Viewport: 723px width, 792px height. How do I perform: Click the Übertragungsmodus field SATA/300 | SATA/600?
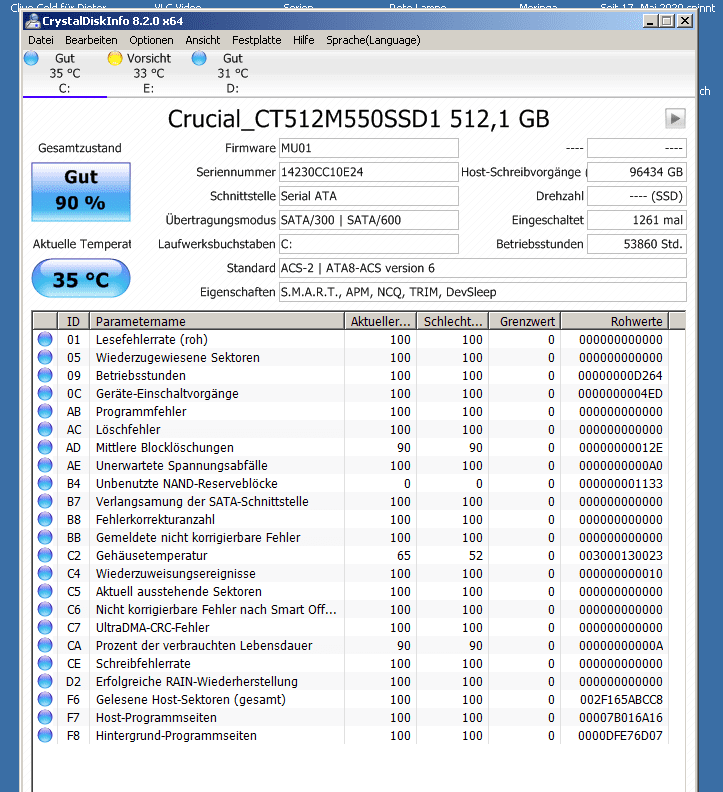369,220
